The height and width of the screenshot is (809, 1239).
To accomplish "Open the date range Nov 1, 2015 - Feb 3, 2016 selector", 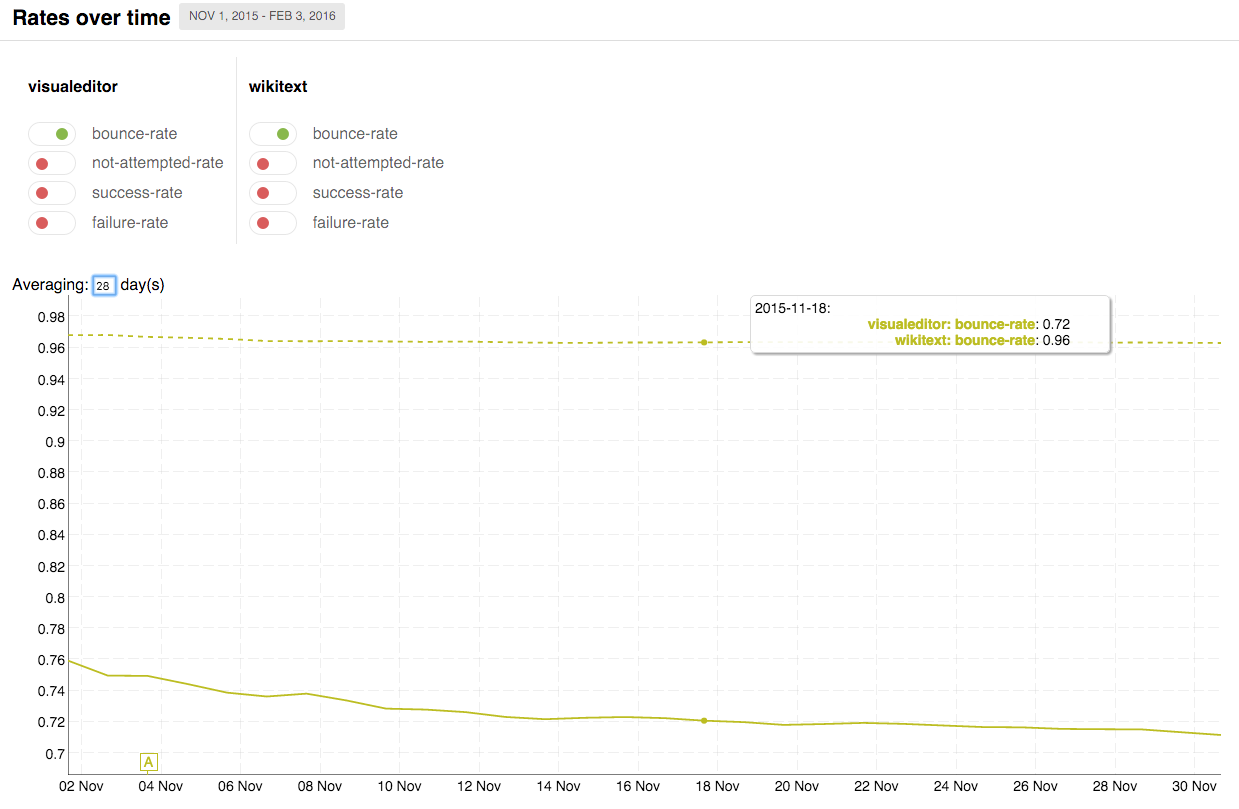I will pyautogui.click(x=262, y=17).
